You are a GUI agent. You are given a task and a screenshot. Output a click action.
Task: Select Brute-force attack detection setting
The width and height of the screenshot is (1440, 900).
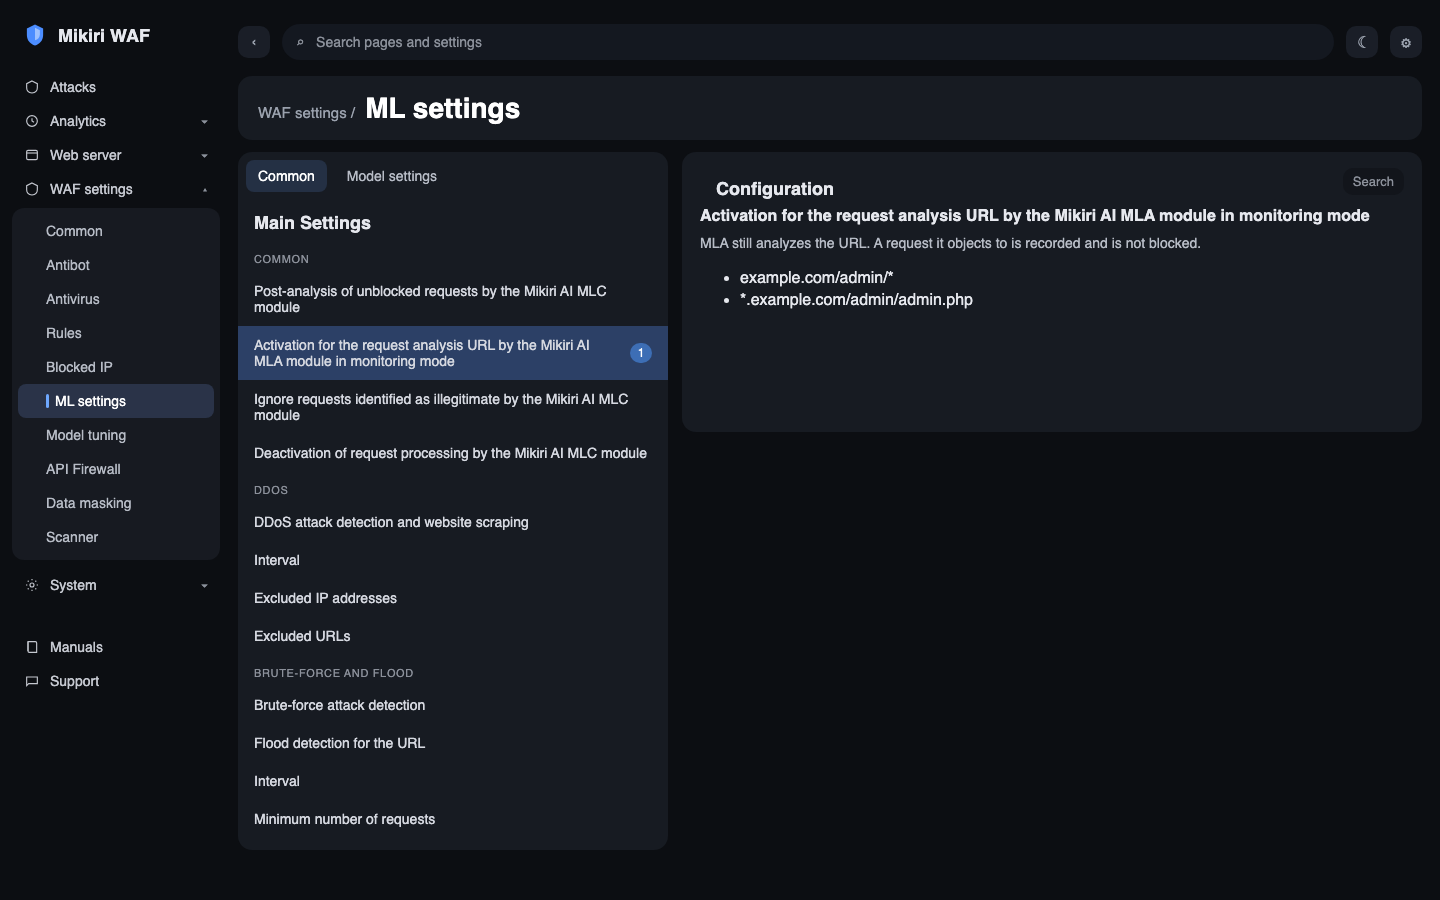pyautogui.click(x=453, y=705)
